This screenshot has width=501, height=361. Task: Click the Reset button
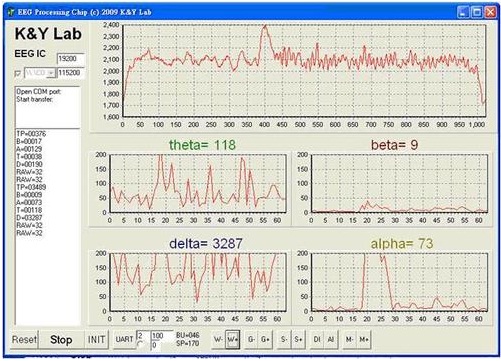(24, 340)
